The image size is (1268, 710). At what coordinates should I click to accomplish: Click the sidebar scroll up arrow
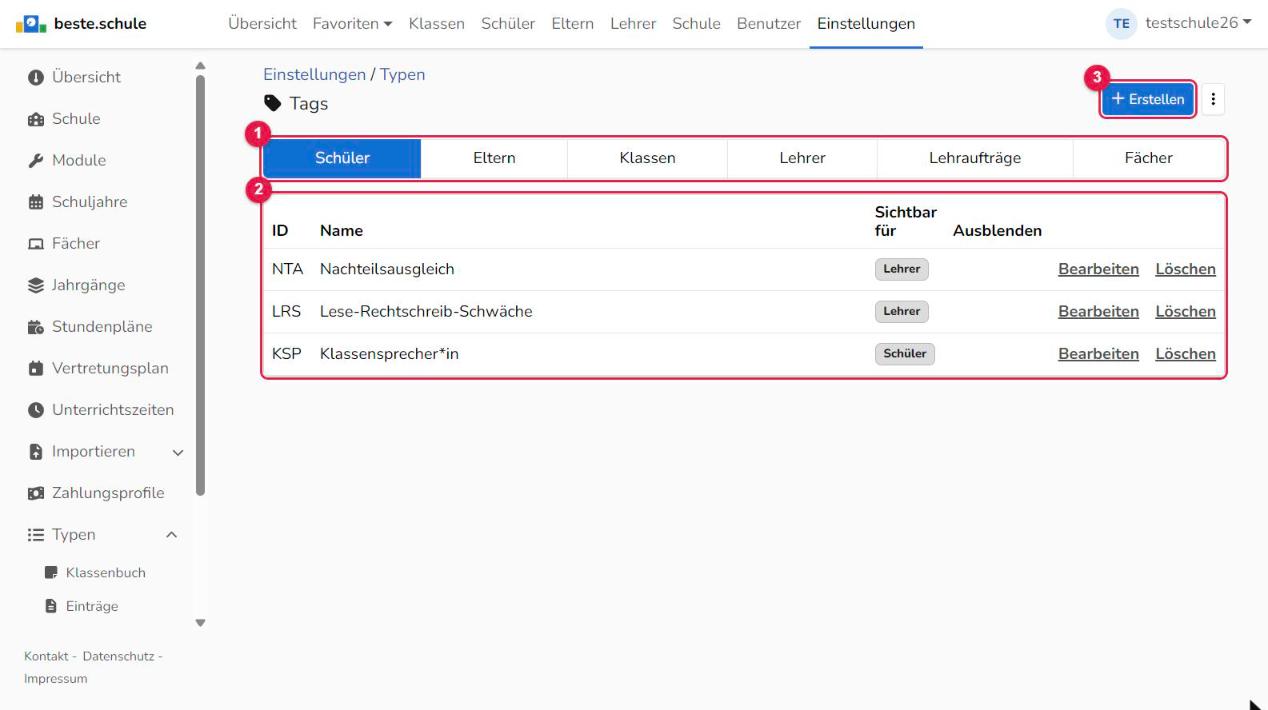200,66
